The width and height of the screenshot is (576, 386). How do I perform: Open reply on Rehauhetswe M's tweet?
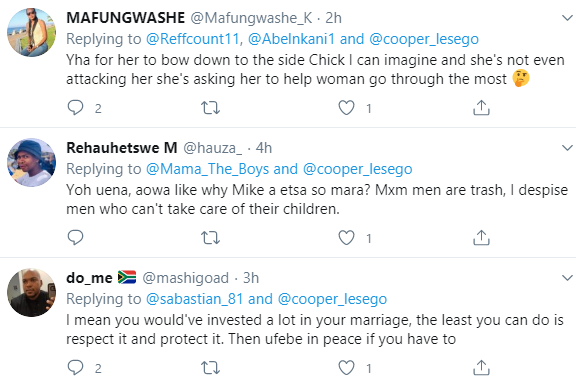(x=76, y=238)
